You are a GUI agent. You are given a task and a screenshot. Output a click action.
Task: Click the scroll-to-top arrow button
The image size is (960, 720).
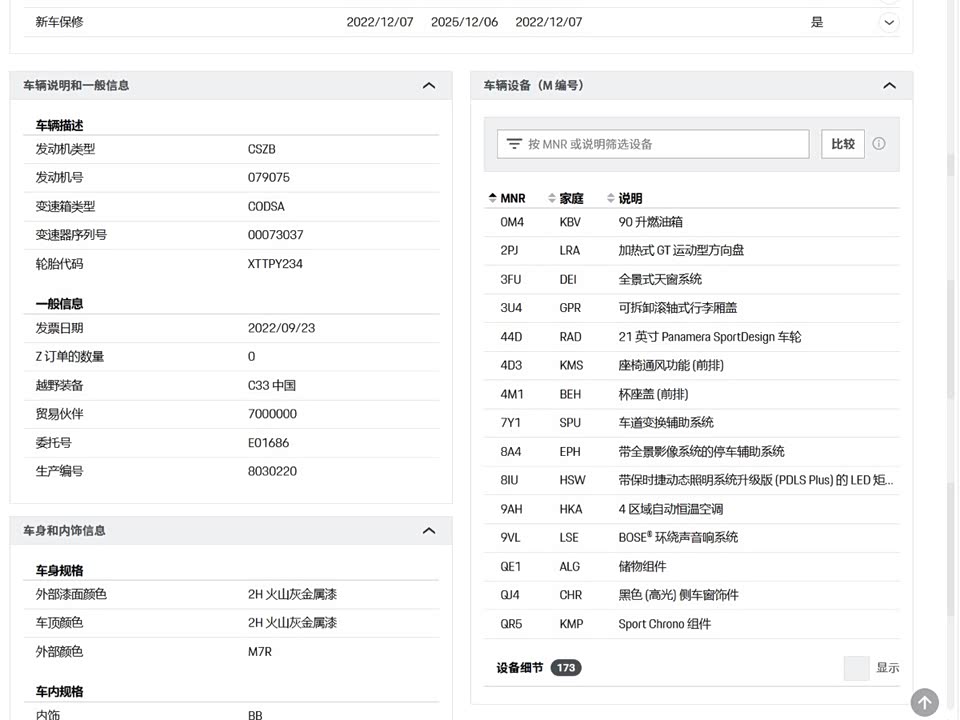click(x=924, y=703)
